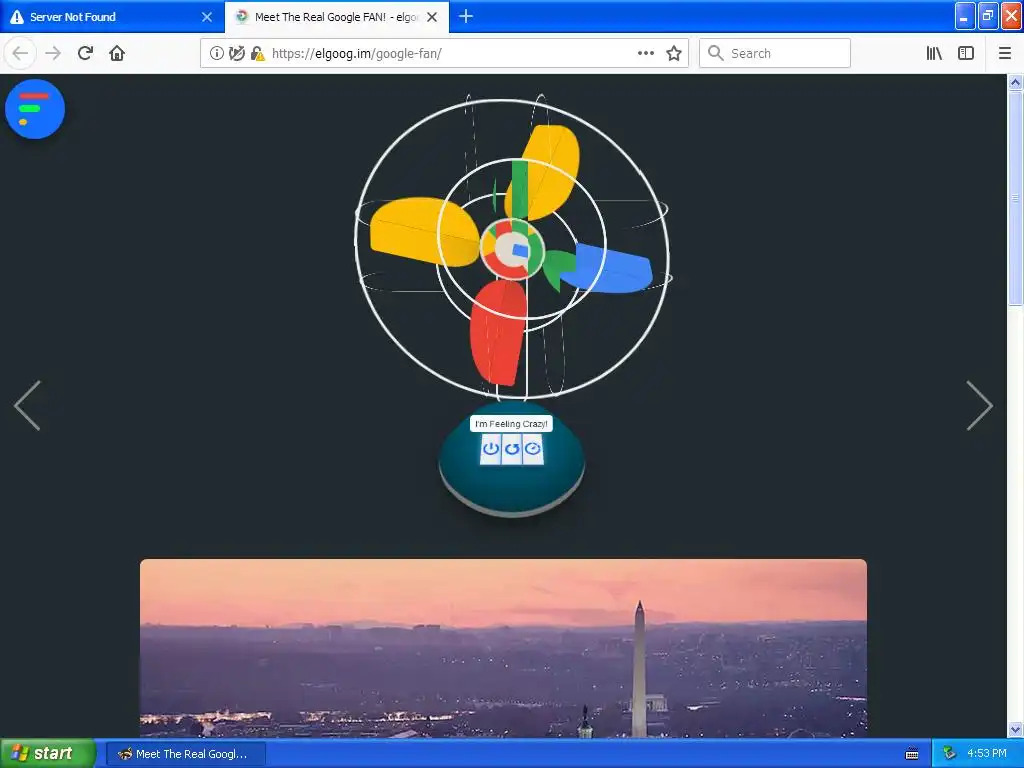
Task: Click the red bottom fan blade
Action: (498, 332)
